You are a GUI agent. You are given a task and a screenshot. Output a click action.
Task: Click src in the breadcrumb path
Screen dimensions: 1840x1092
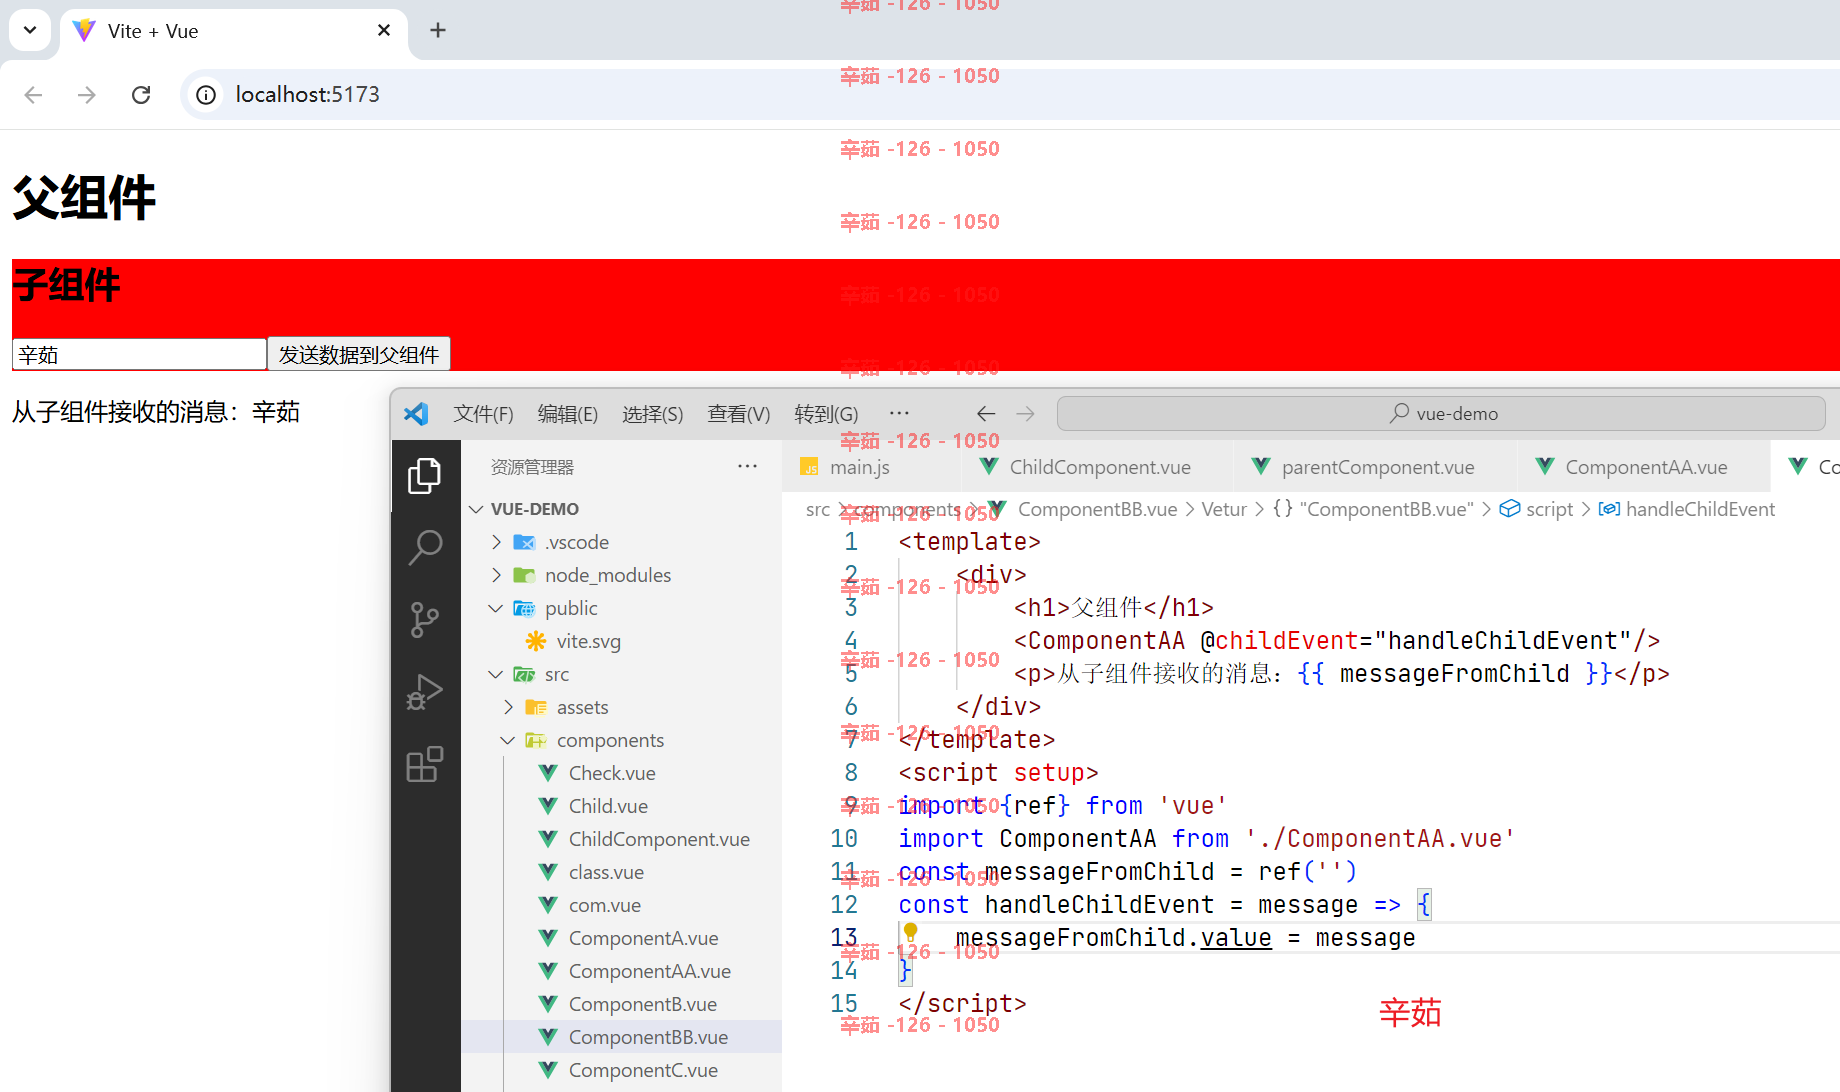[818, 509]
